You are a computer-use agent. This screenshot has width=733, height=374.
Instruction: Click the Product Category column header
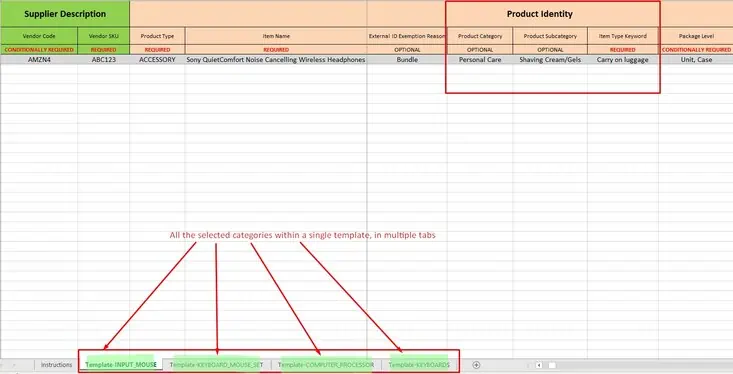[x=480, y=36]
